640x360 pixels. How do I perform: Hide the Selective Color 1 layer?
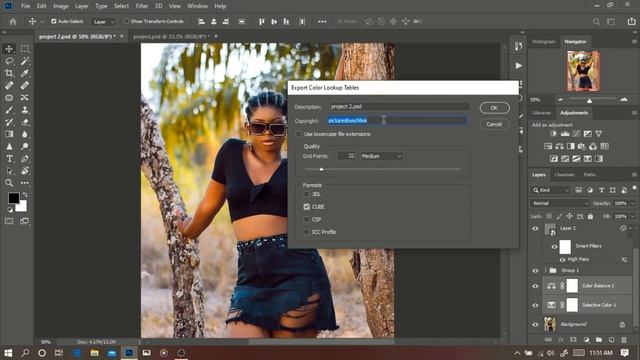(535, 305)
